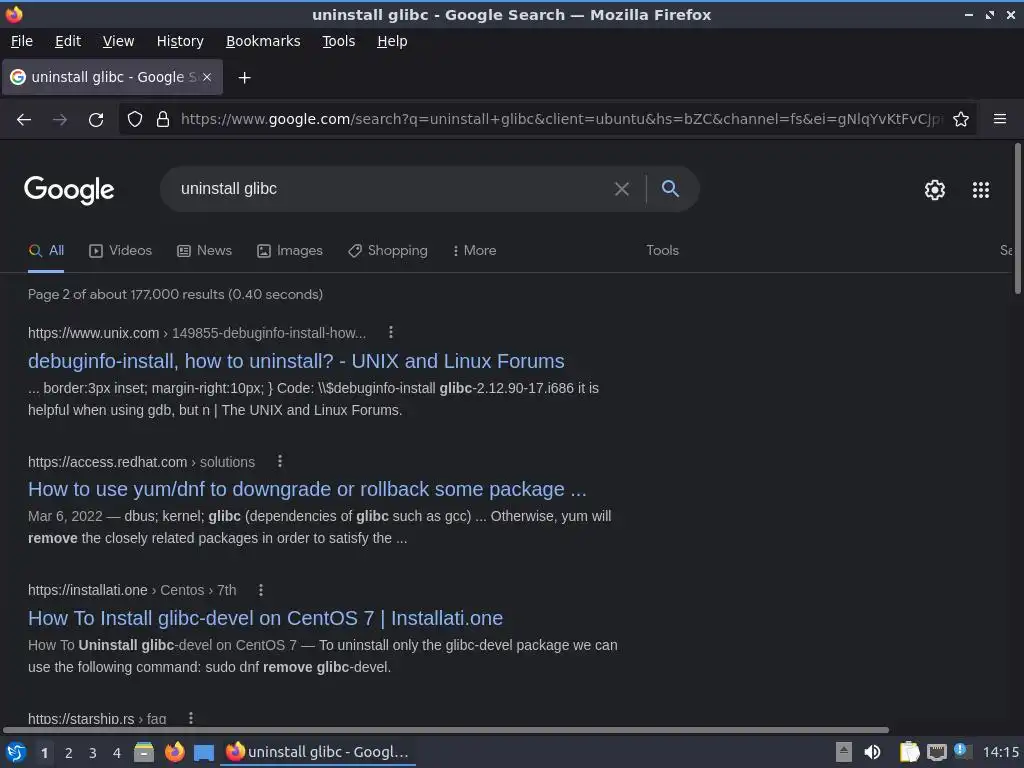Open network status tray icon

point(936,752)
